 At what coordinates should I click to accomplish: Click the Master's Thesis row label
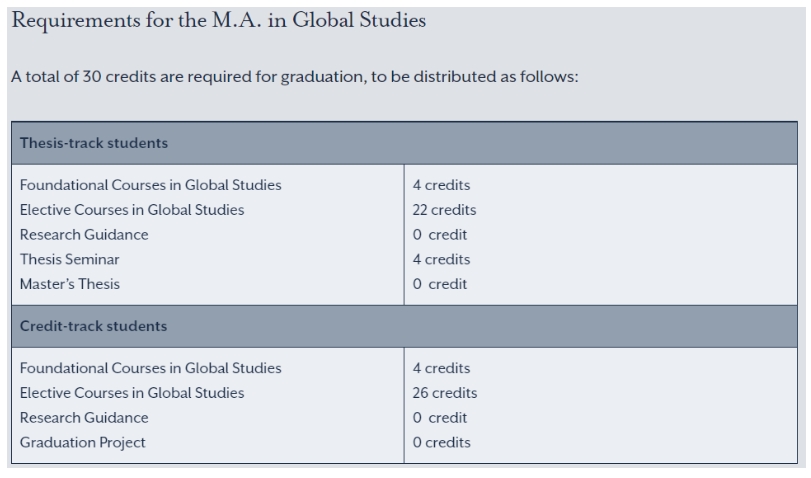pyautogui.click(x=70, y=285)
